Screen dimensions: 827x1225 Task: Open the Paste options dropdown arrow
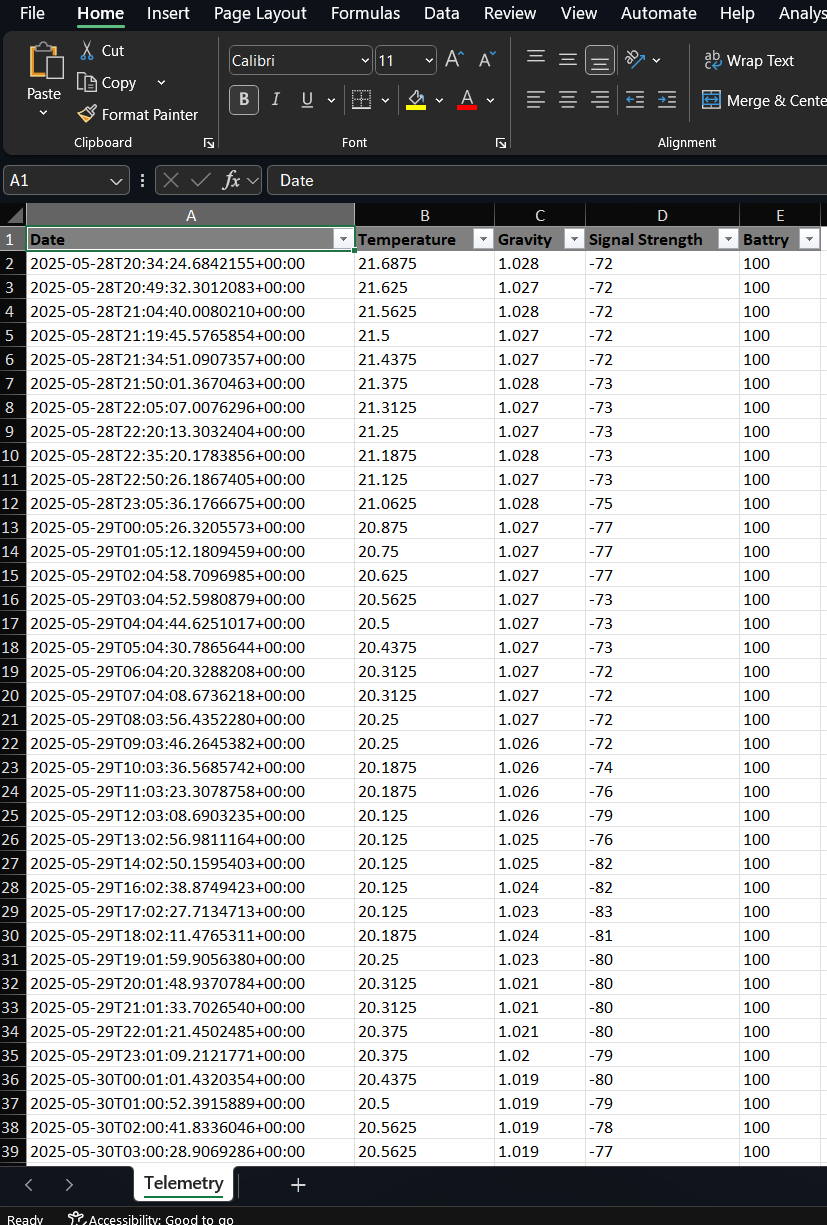click(43, 113)
